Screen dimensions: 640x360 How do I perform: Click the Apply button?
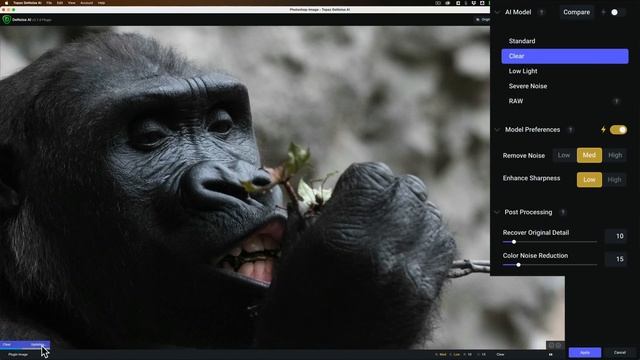click(585, 353)
